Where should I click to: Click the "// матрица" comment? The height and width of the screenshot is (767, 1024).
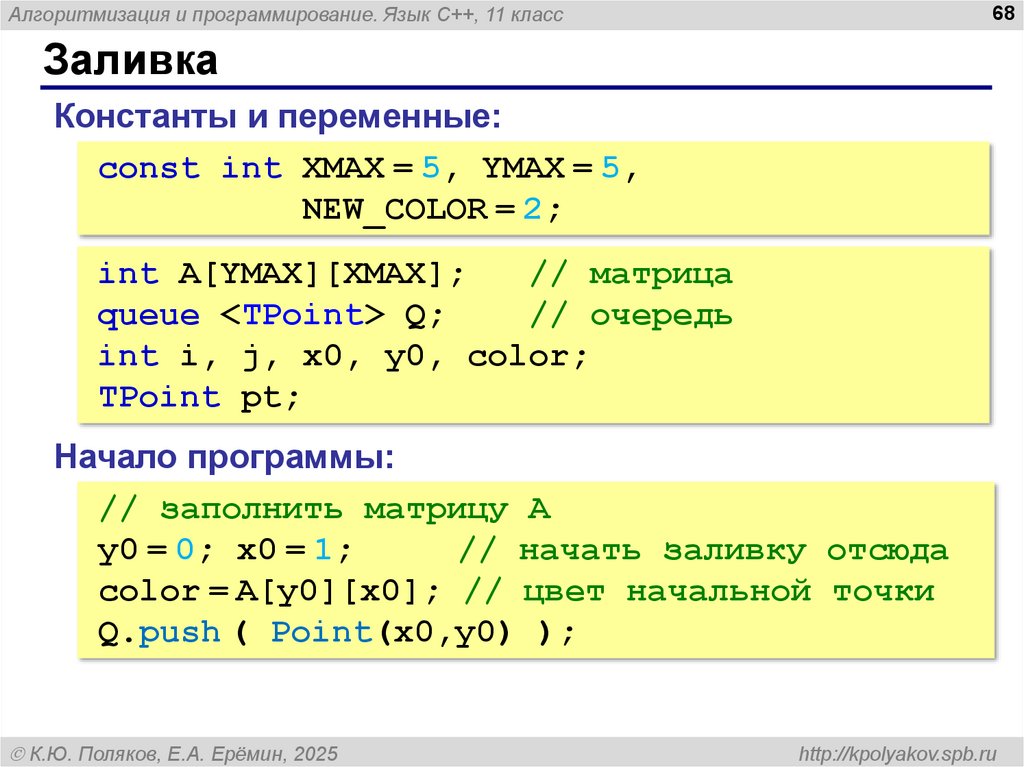point(630,274)
